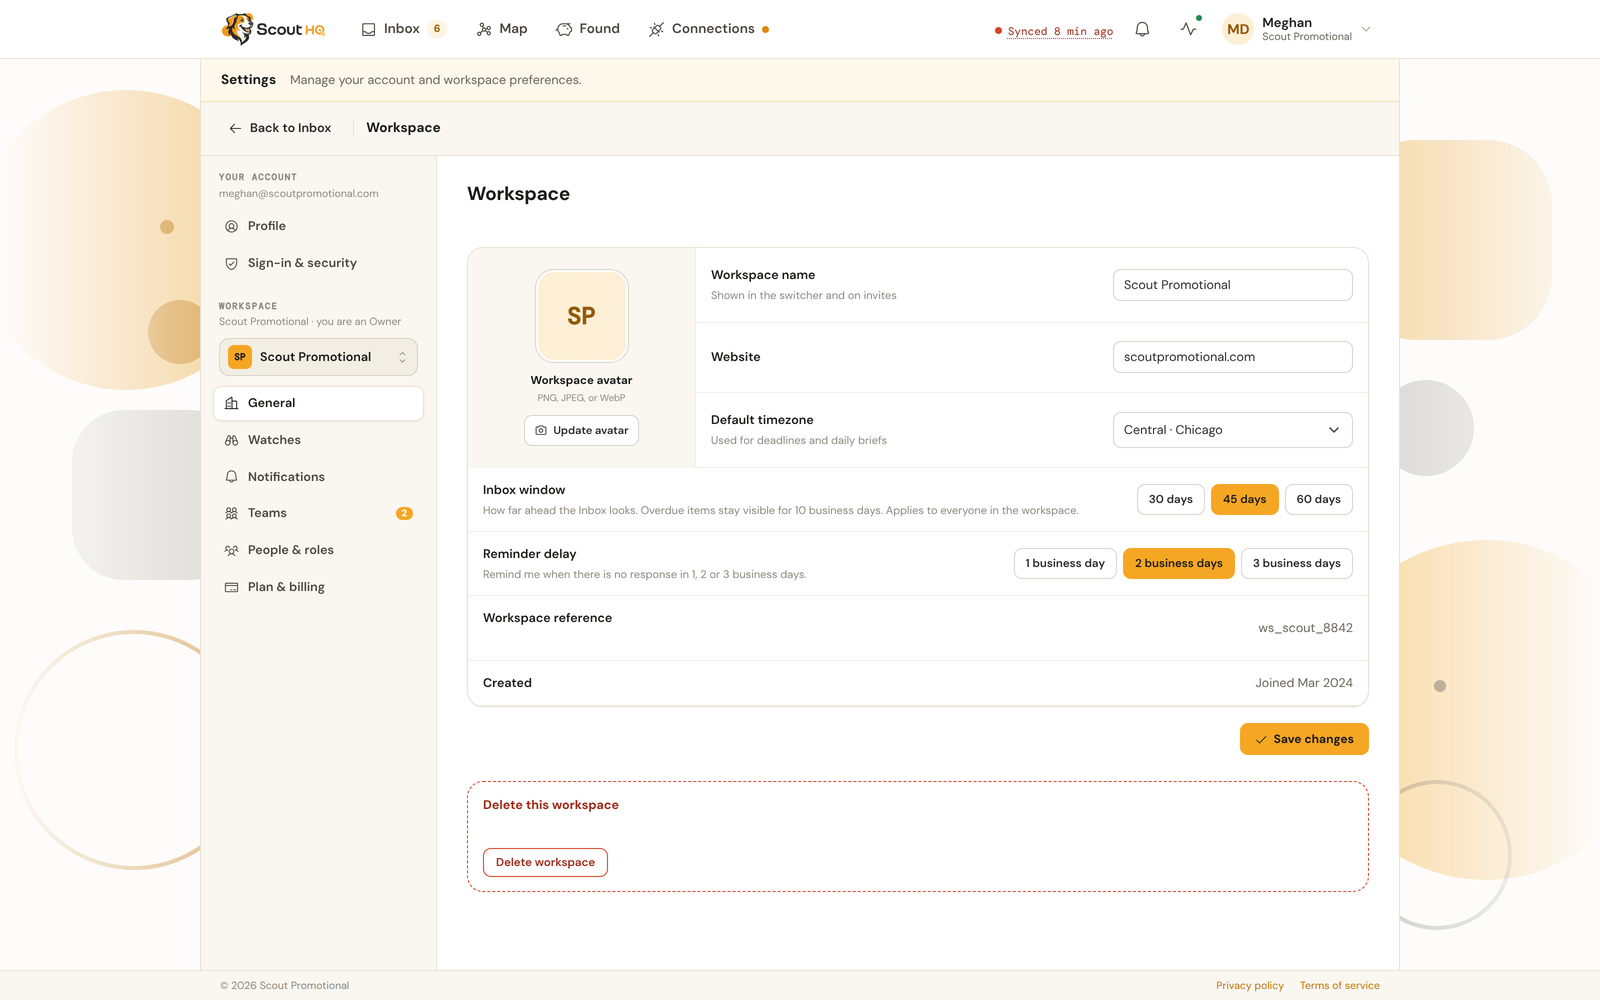Expand the Meghan account menu chevron
The image size is (1600, 1000).
[x=1366, y=29]
